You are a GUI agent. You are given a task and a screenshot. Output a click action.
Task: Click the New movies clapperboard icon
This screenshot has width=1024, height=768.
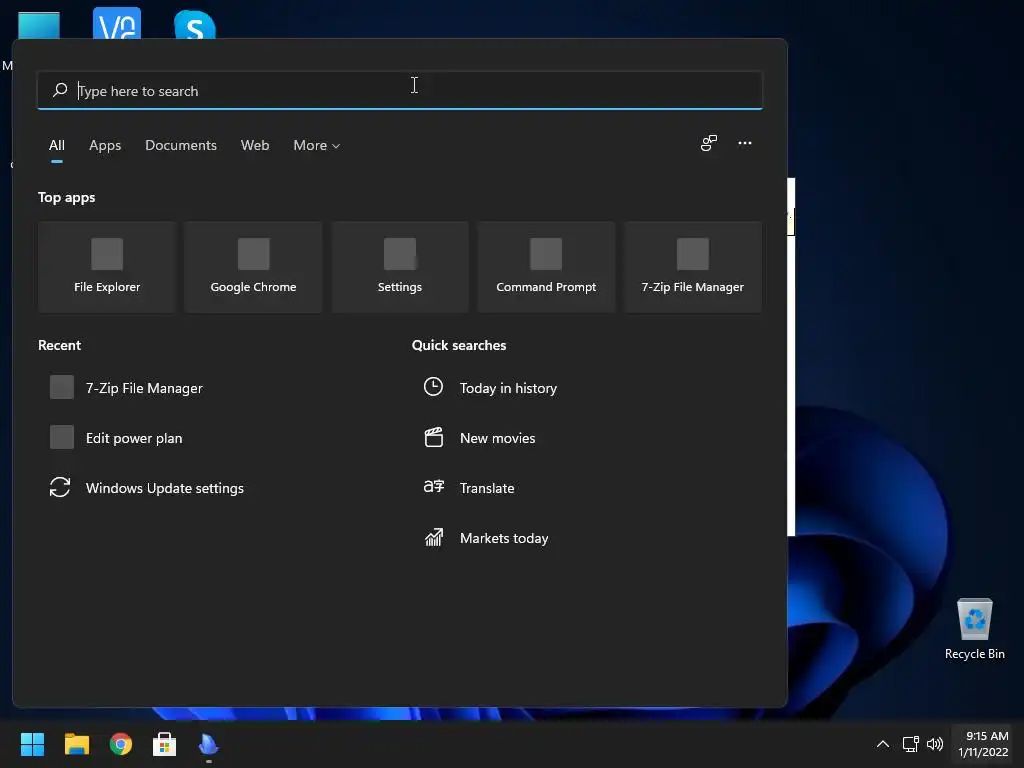tap(434, 437)
